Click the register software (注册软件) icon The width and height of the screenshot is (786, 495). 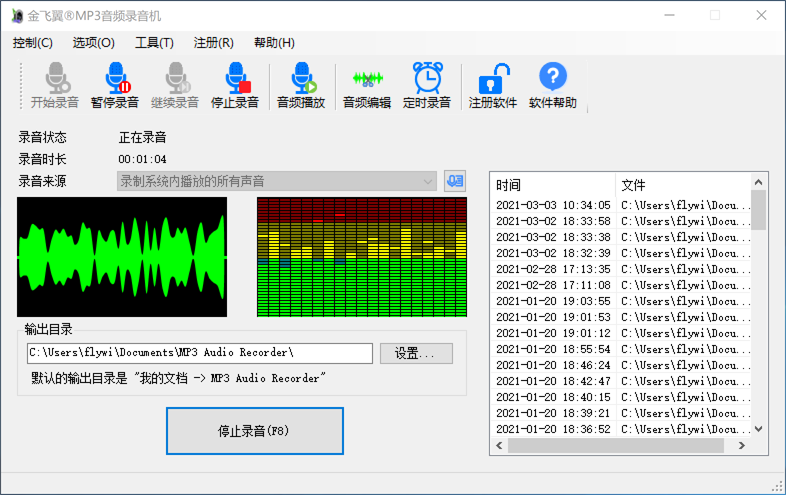point(493,85)
